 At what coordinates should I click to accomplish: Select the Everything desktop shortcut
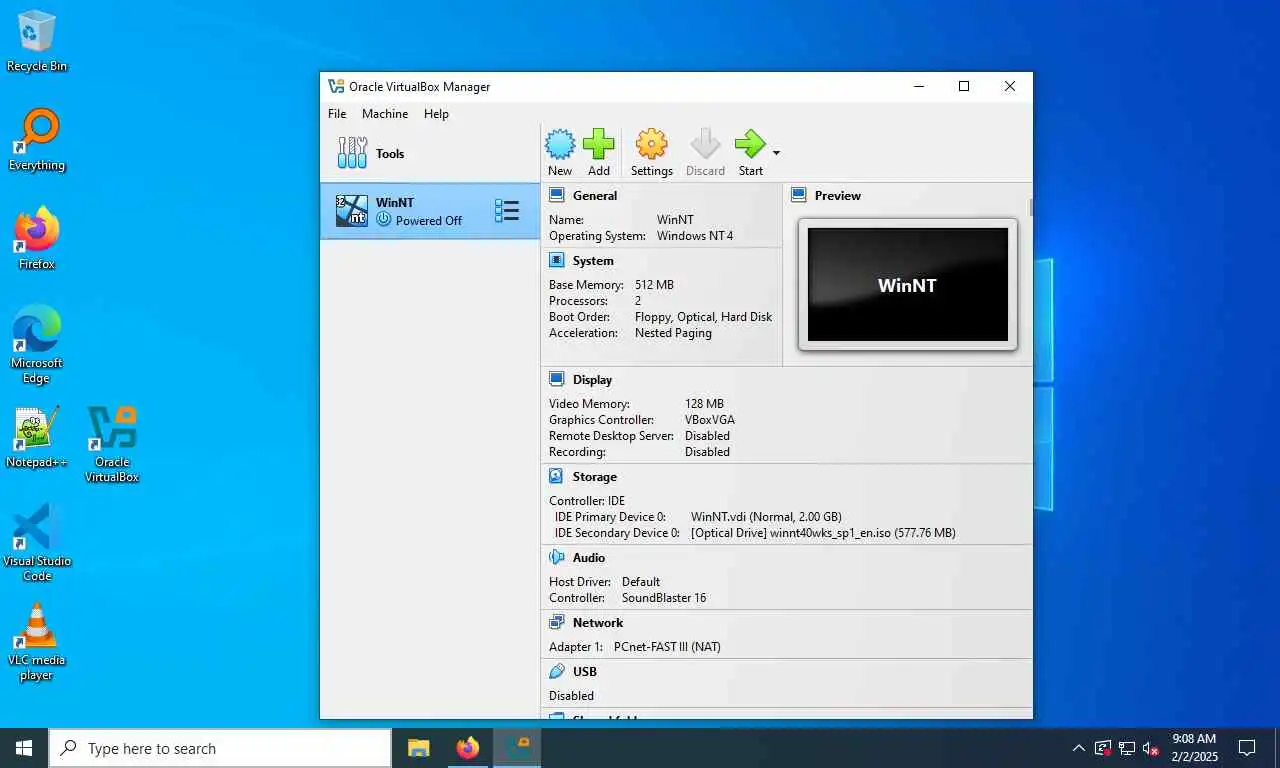click(37, 140)
